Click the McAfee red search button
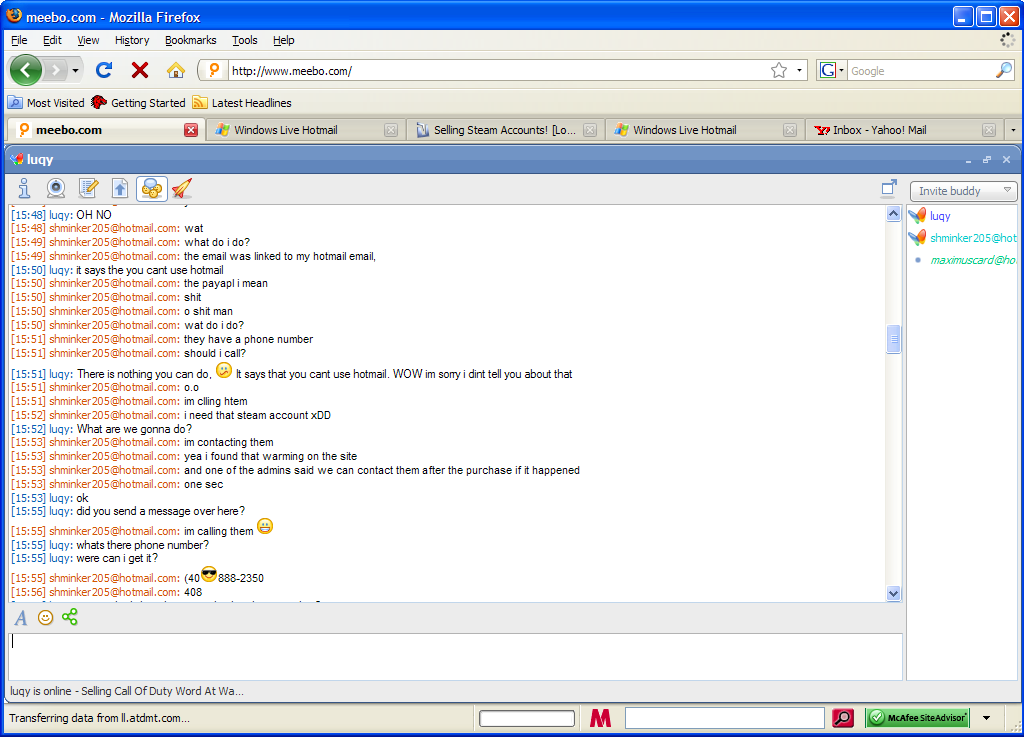Viewport: 1024px width, 737px height. click(843, 718)
